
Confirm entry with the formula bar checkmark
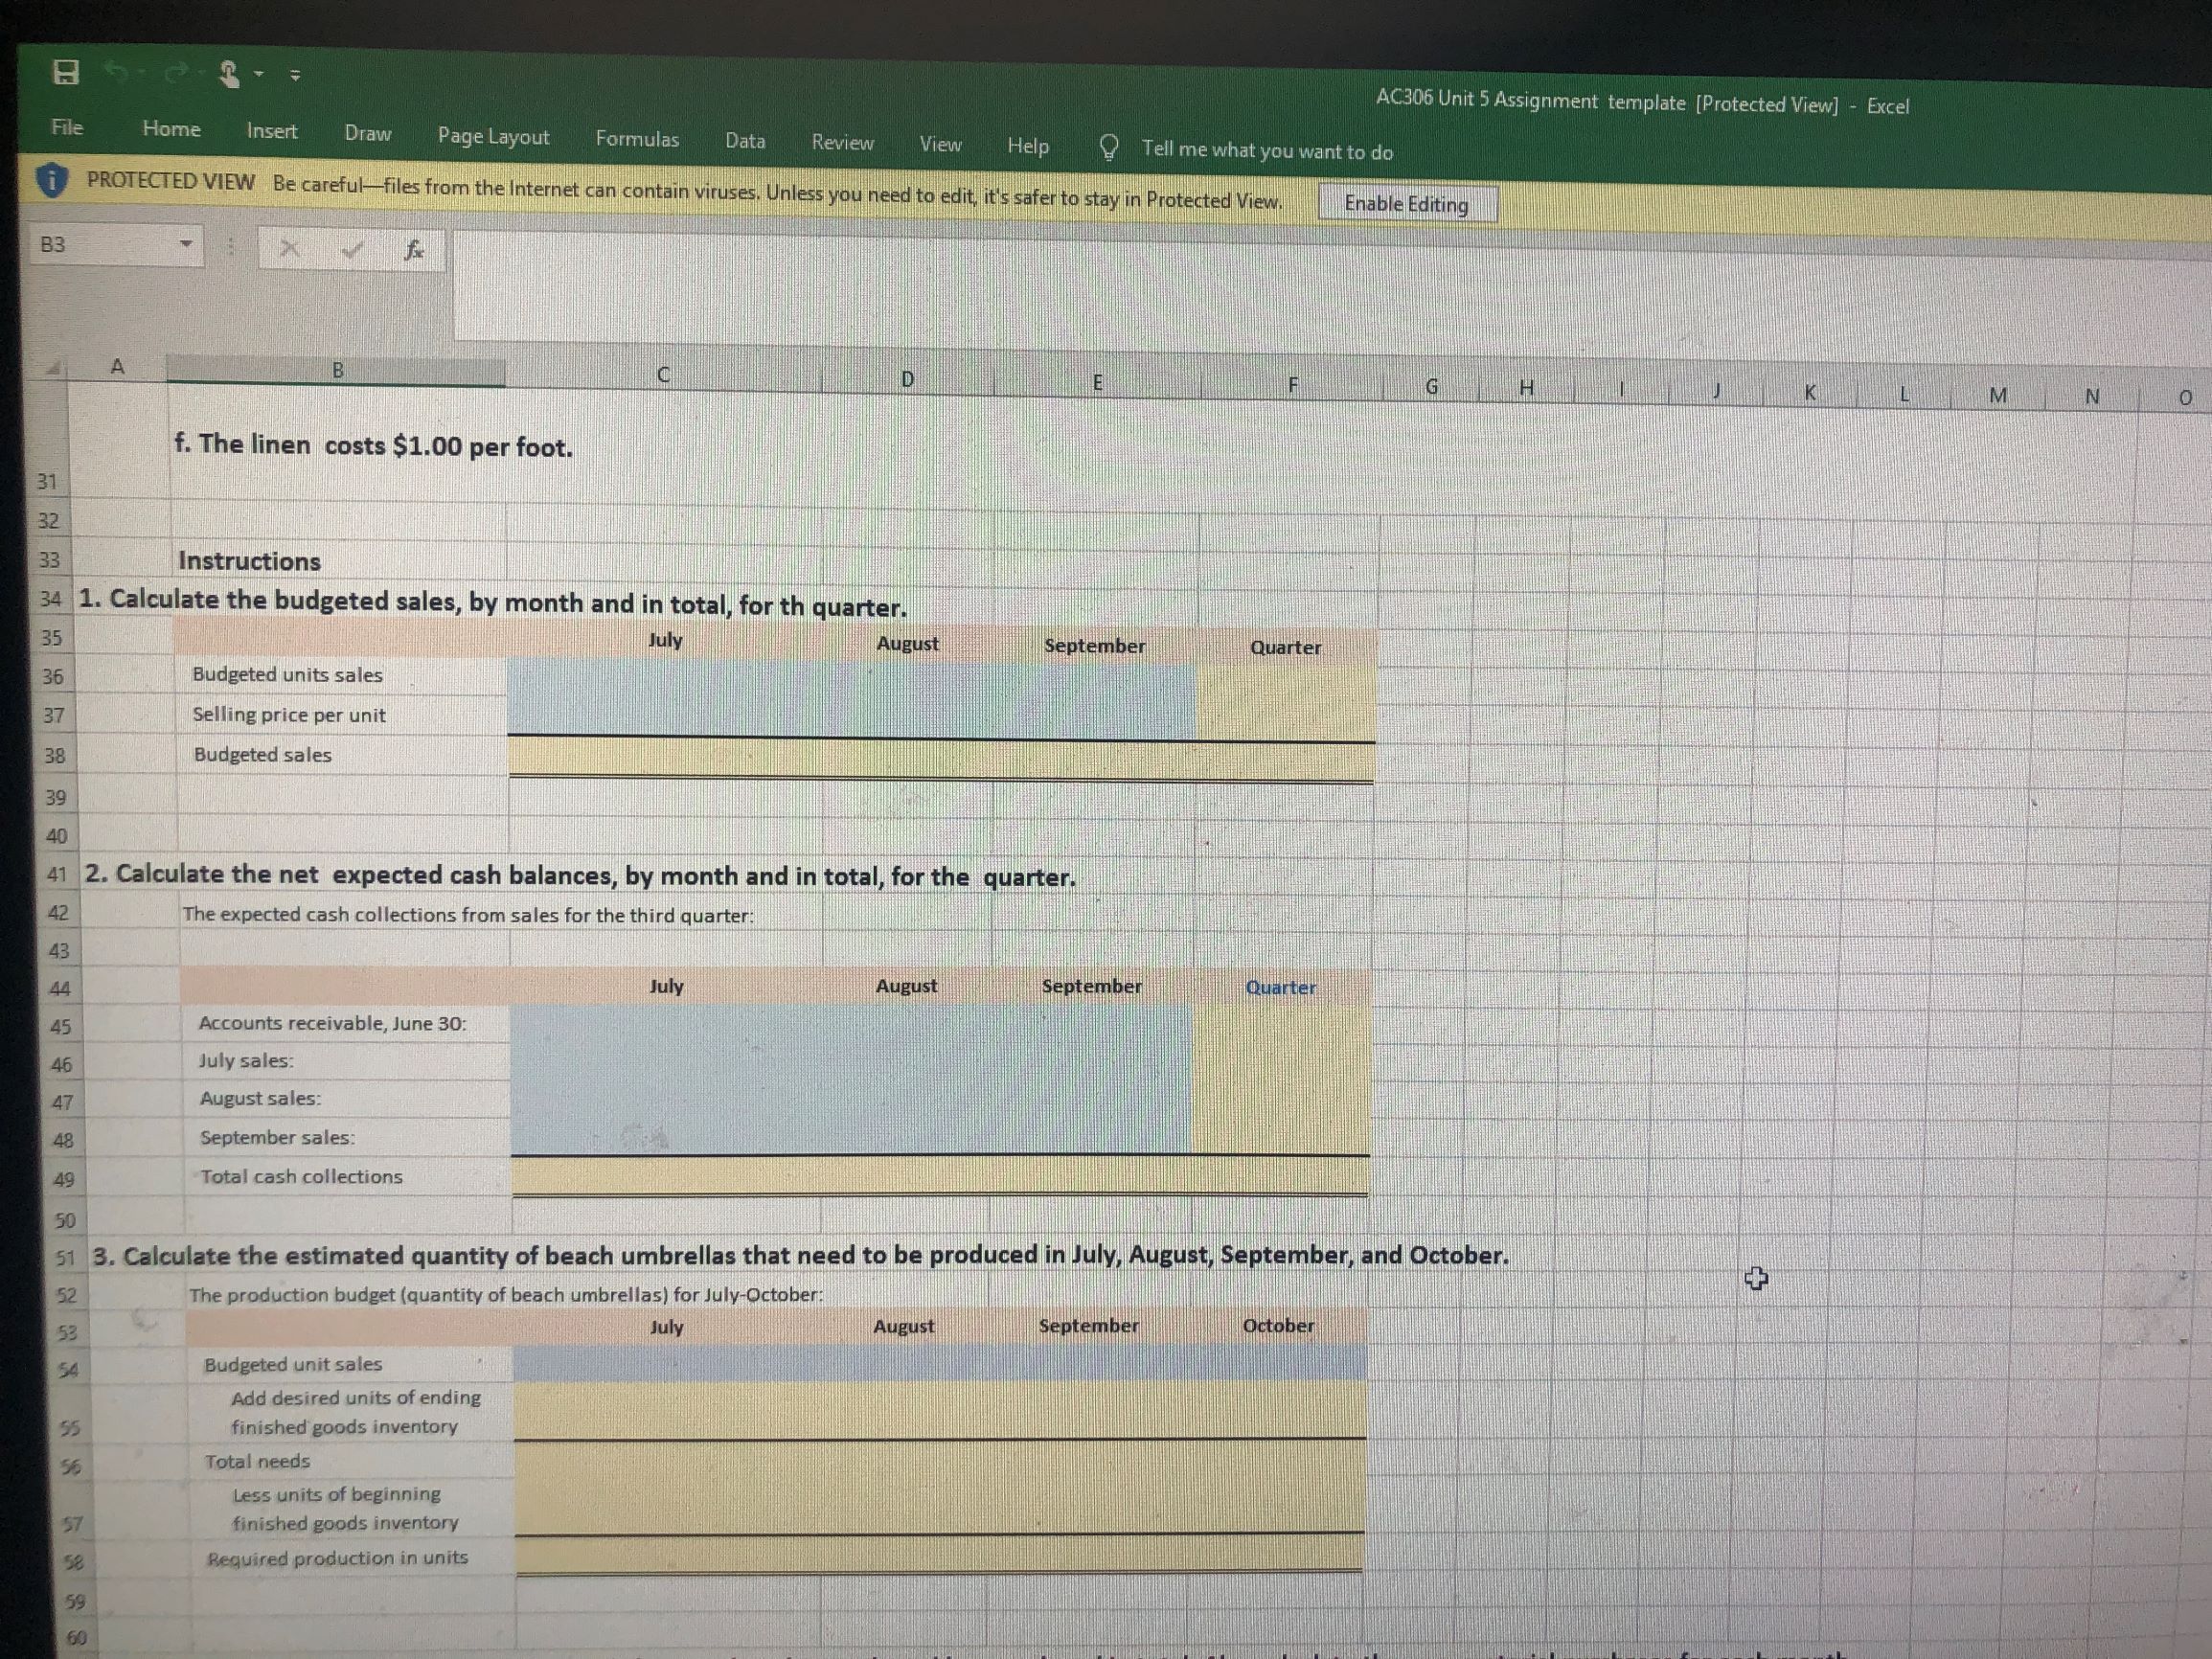click(x=350, y=250)
